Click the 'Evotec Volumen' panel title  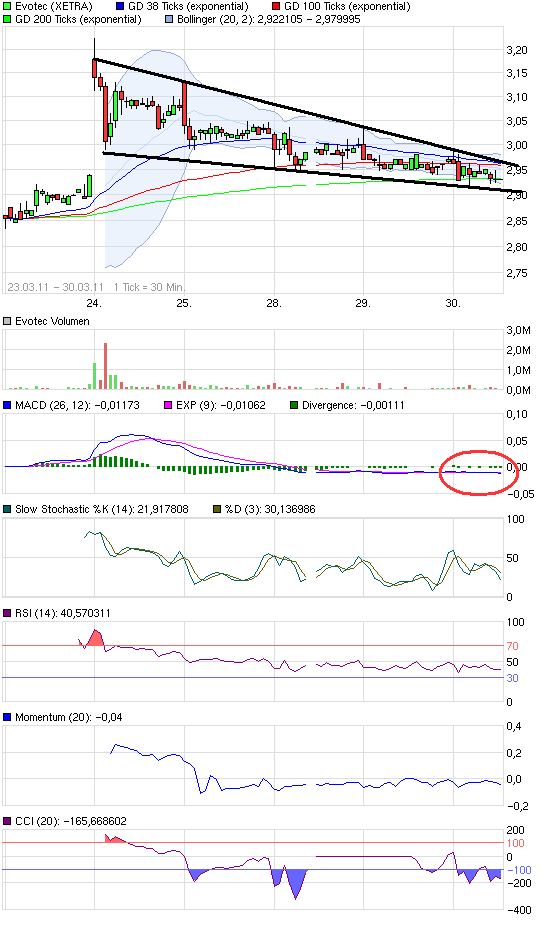tap(52, 321)
